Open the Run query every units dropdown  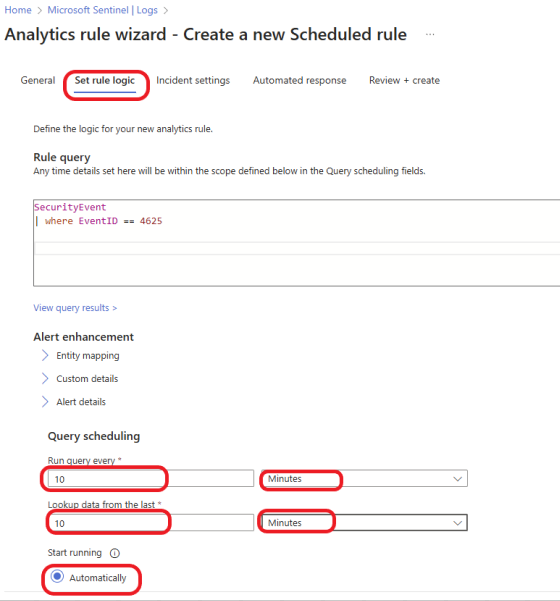point(364,479)
